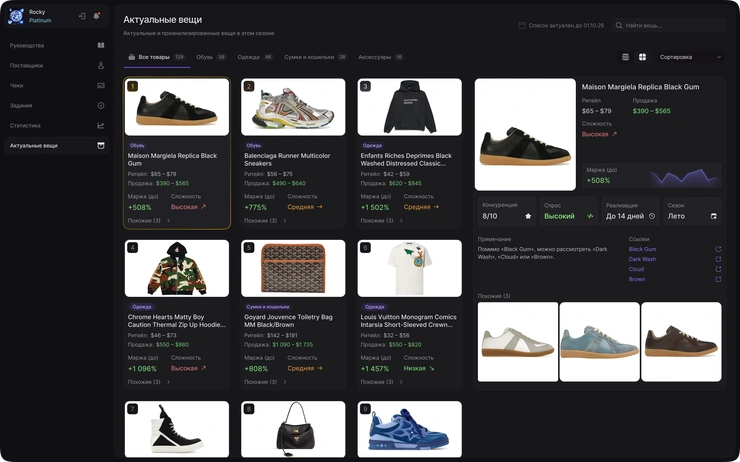Select the Все товары tab
Viewport: 740px width, 462px height.
point(157,57)
